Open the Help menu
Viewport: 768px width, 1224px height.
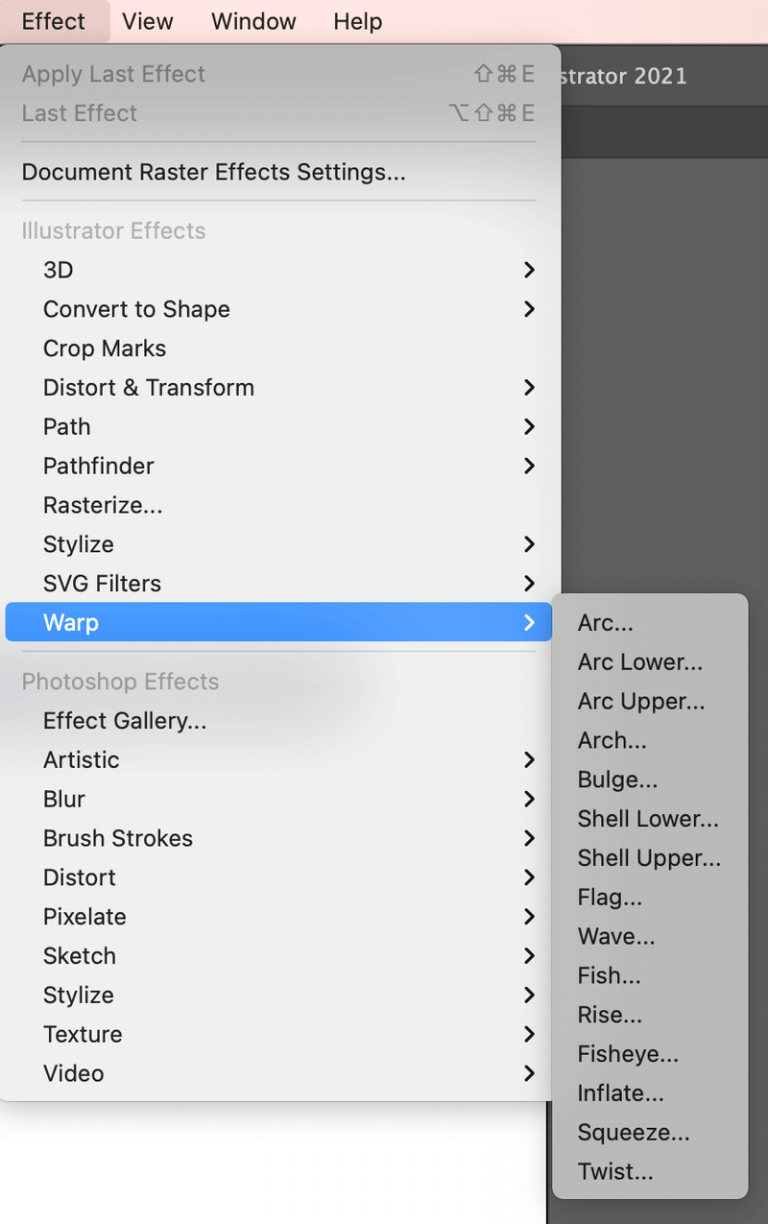(x=357, y=21)
